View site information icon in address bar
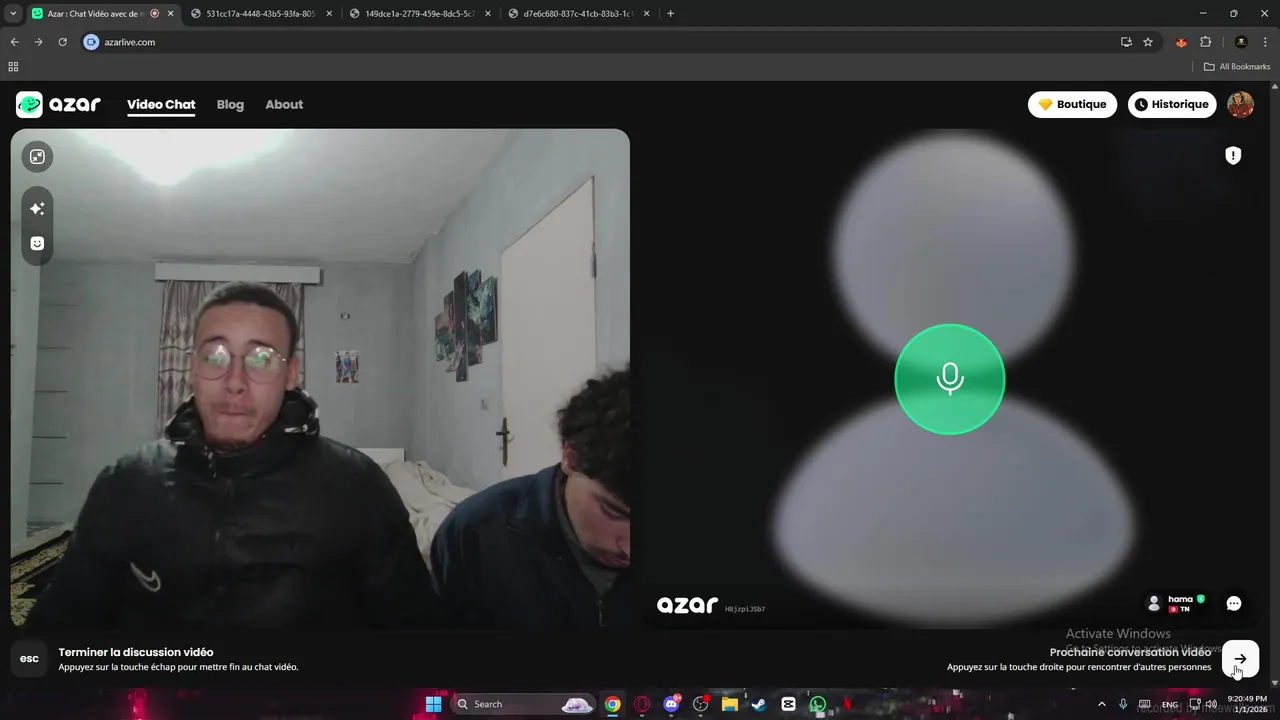The height and width of the screenshot is (720, 1280). tap(91, 42)
